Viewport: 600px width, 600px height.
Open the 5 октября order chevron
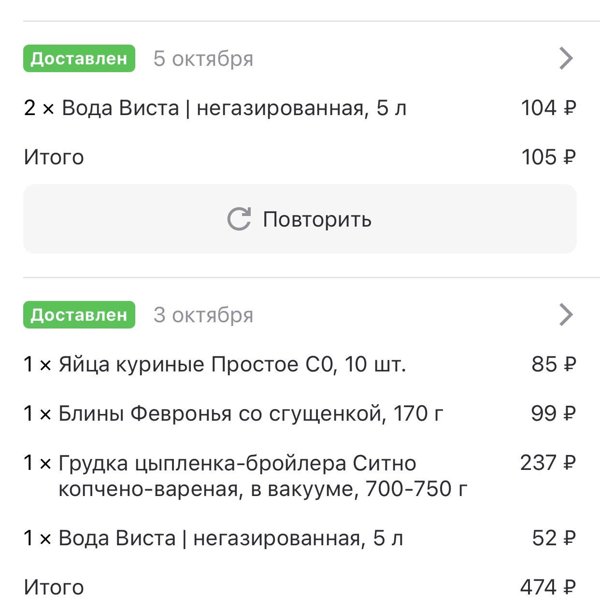[566, 59]
